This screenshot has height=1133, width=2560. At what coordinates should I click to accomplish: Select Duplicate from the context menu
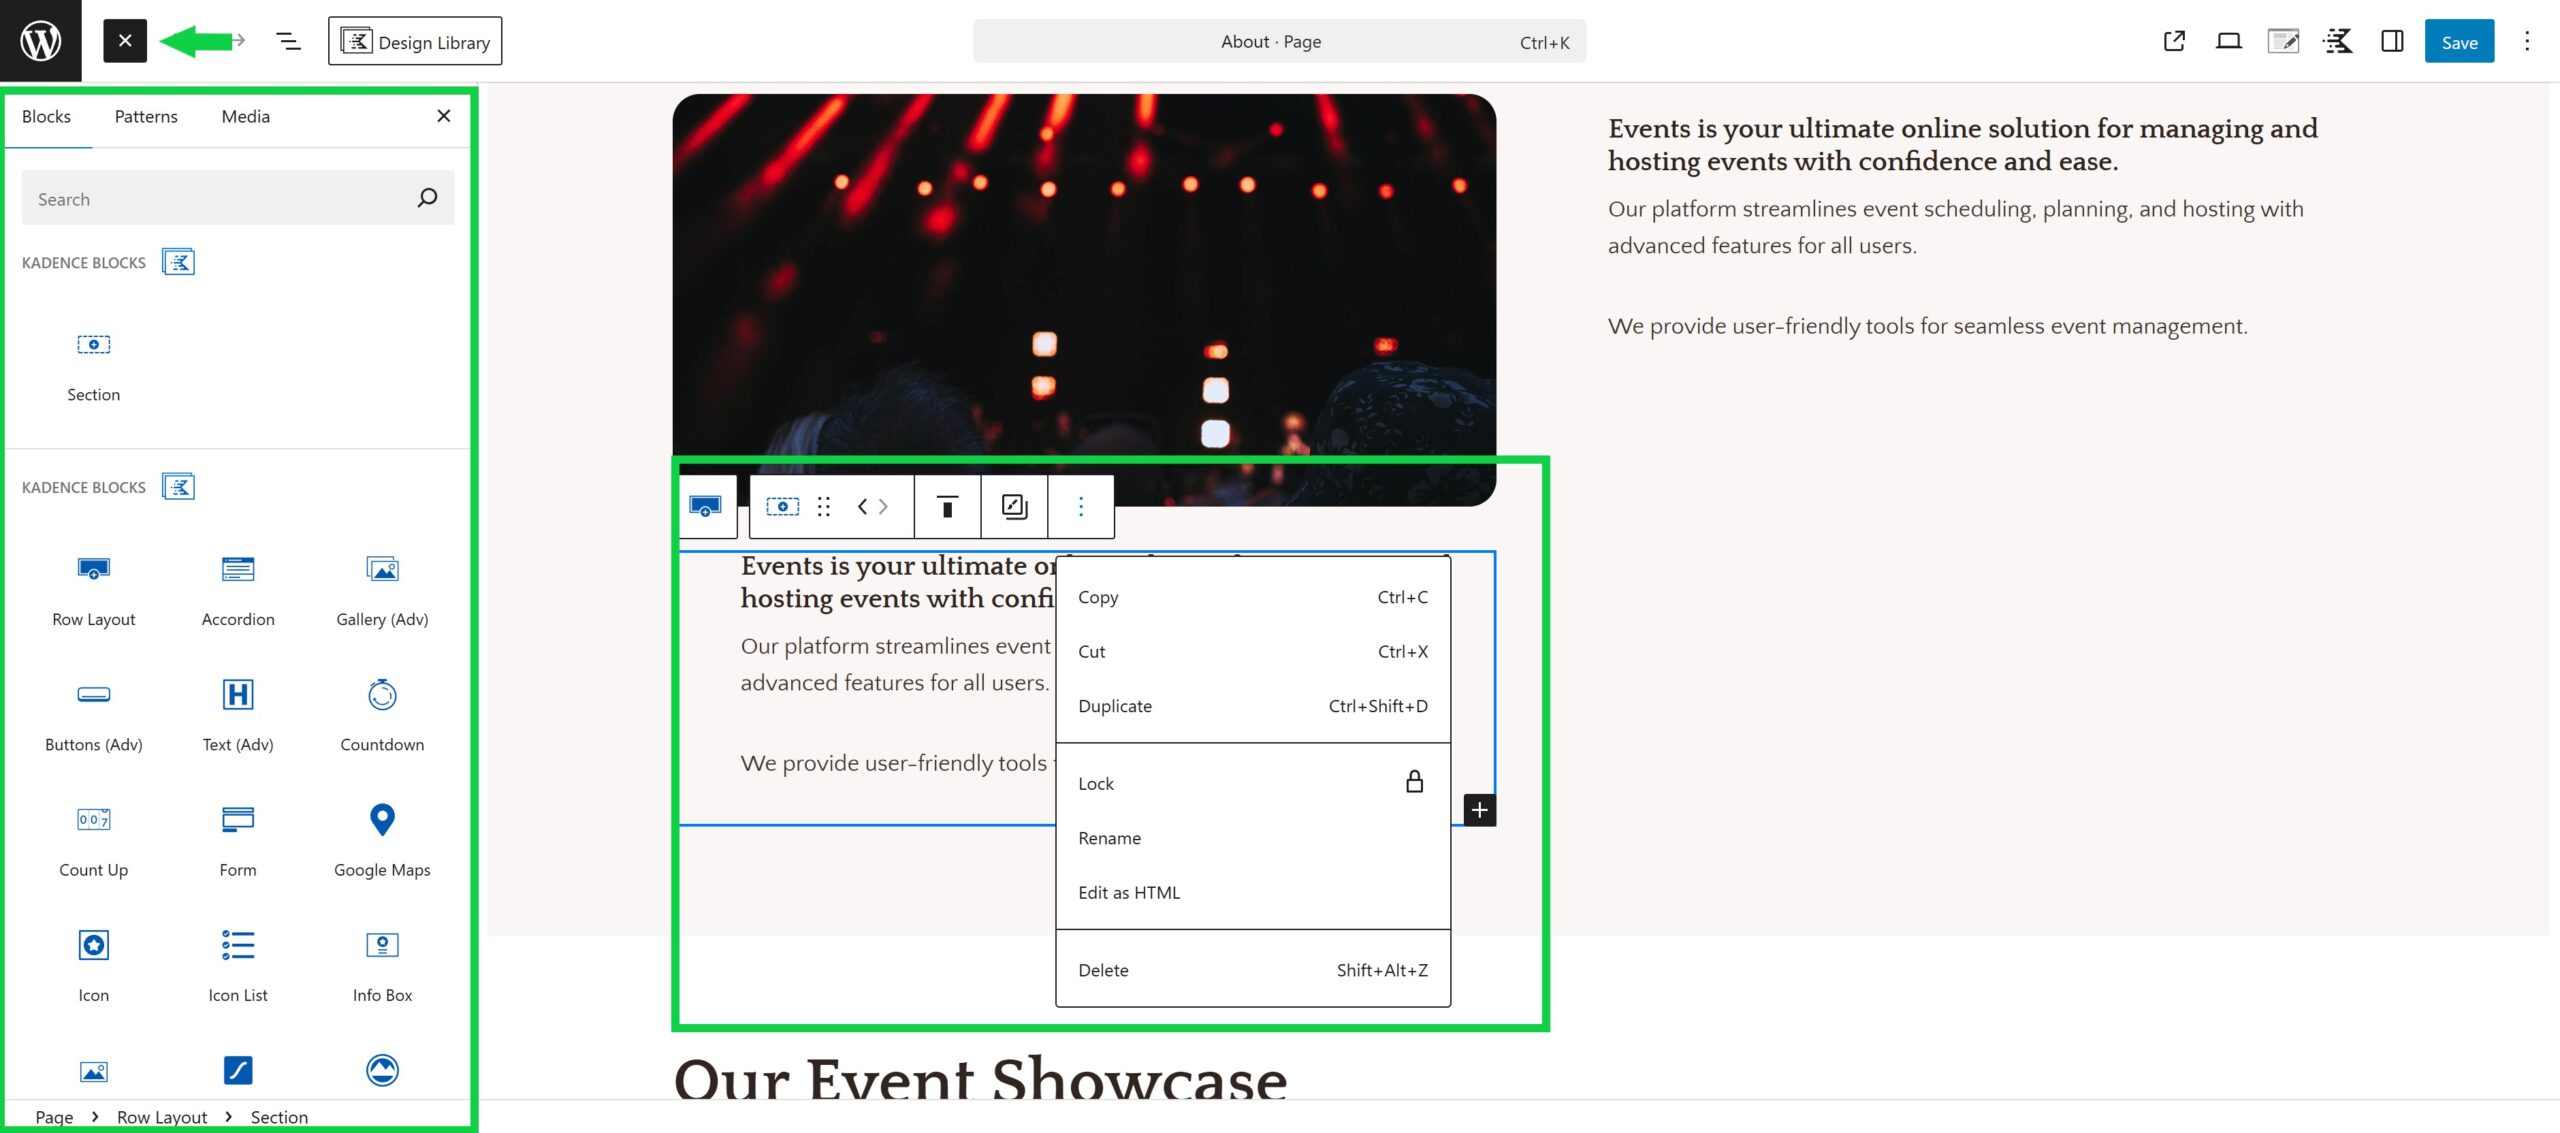(x=1114, y=705)
